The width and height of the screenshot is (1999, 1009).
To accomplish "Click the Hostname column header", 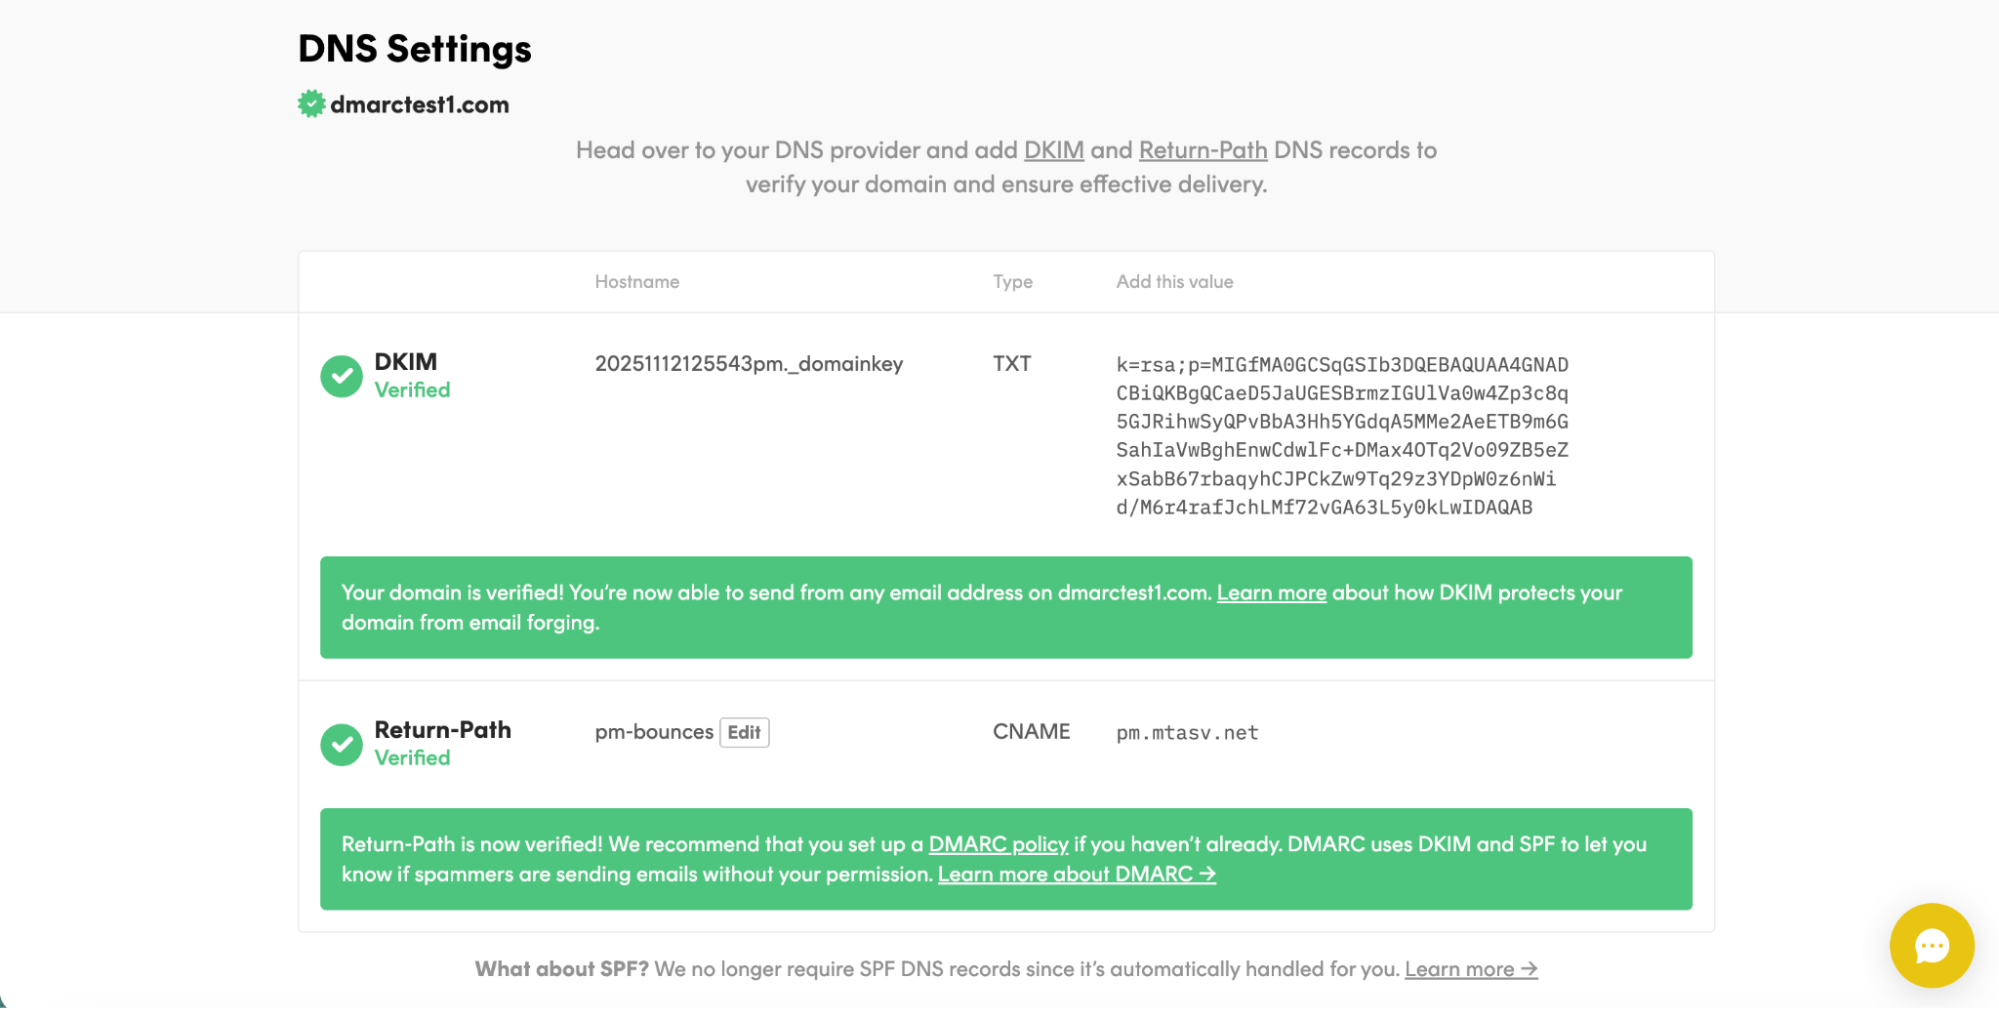I will (x=636, y=281).
